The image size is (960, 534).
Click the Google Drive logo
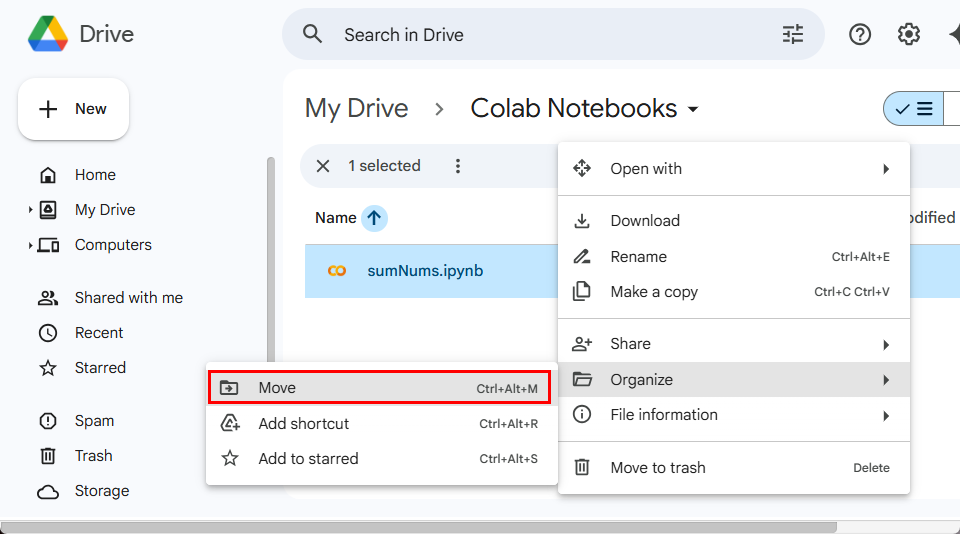pos(48,34)
